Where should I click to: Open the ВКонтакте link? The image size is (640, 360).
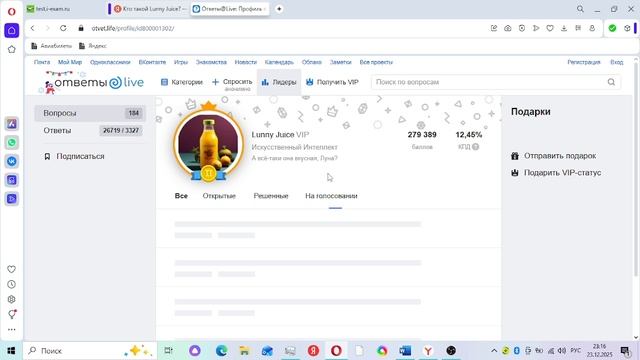tap(152, 62)
